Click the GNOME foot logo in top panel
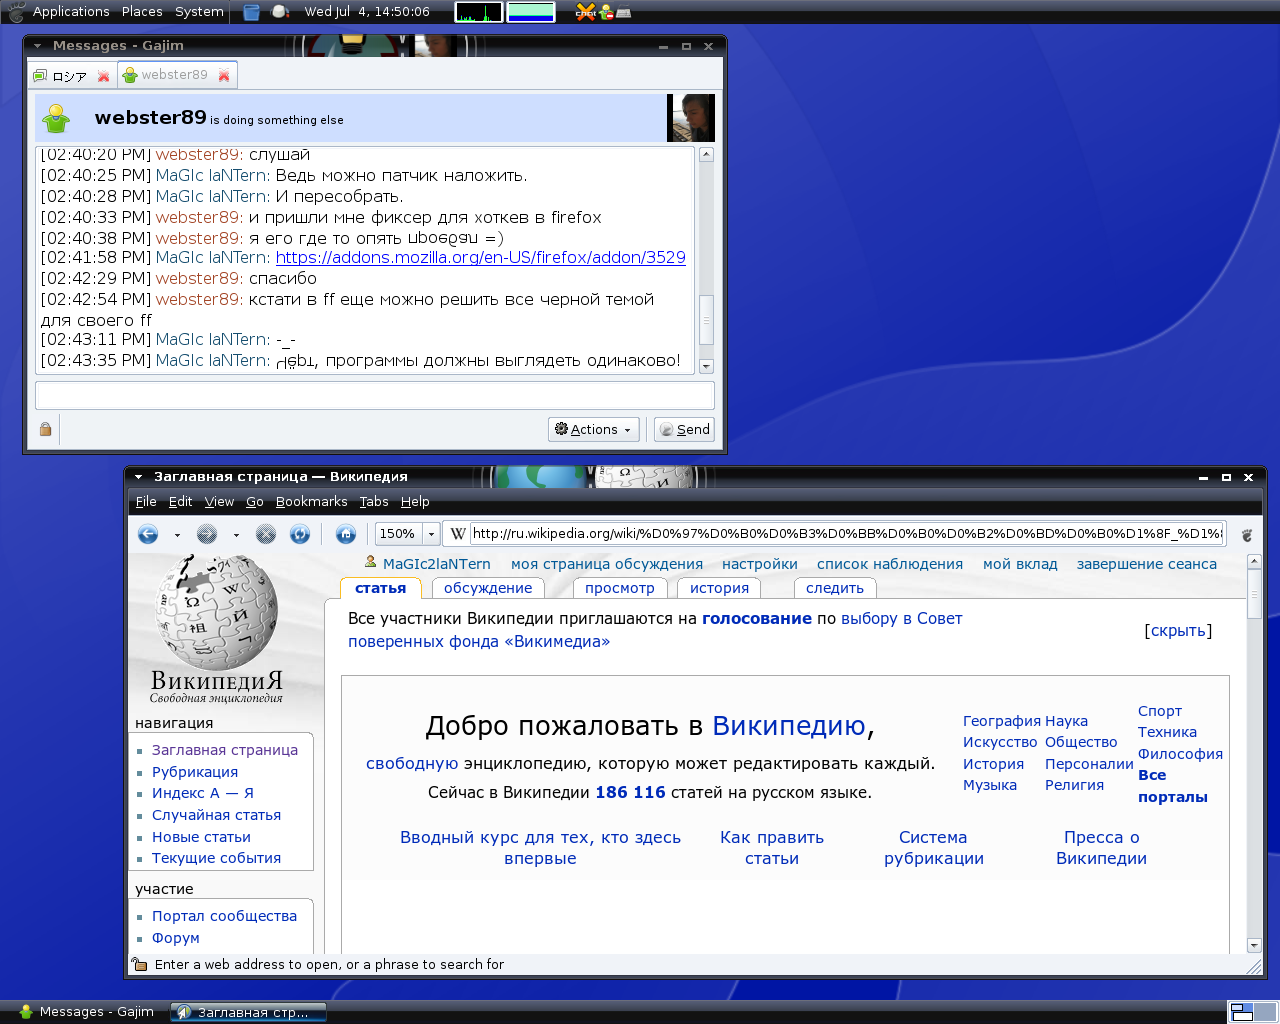This screenshot has width=1280, height=1024. [16, 12]
